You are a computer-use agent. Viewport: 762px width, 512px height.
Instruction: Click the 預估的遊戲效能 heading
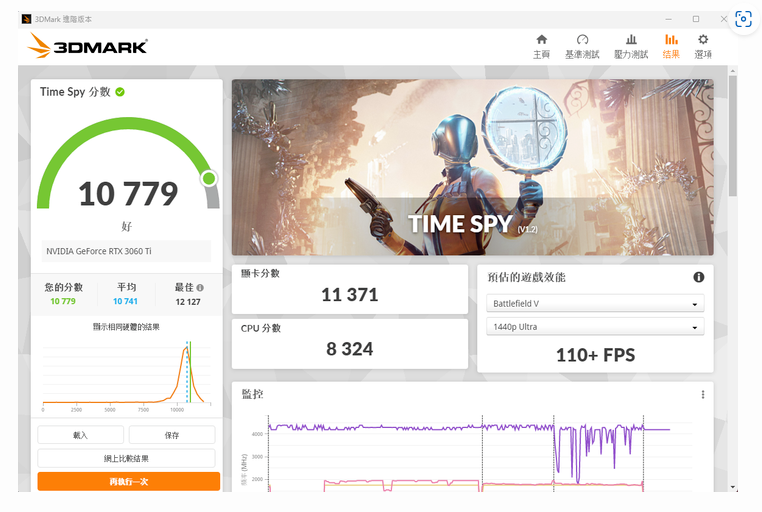coord(526,277)
